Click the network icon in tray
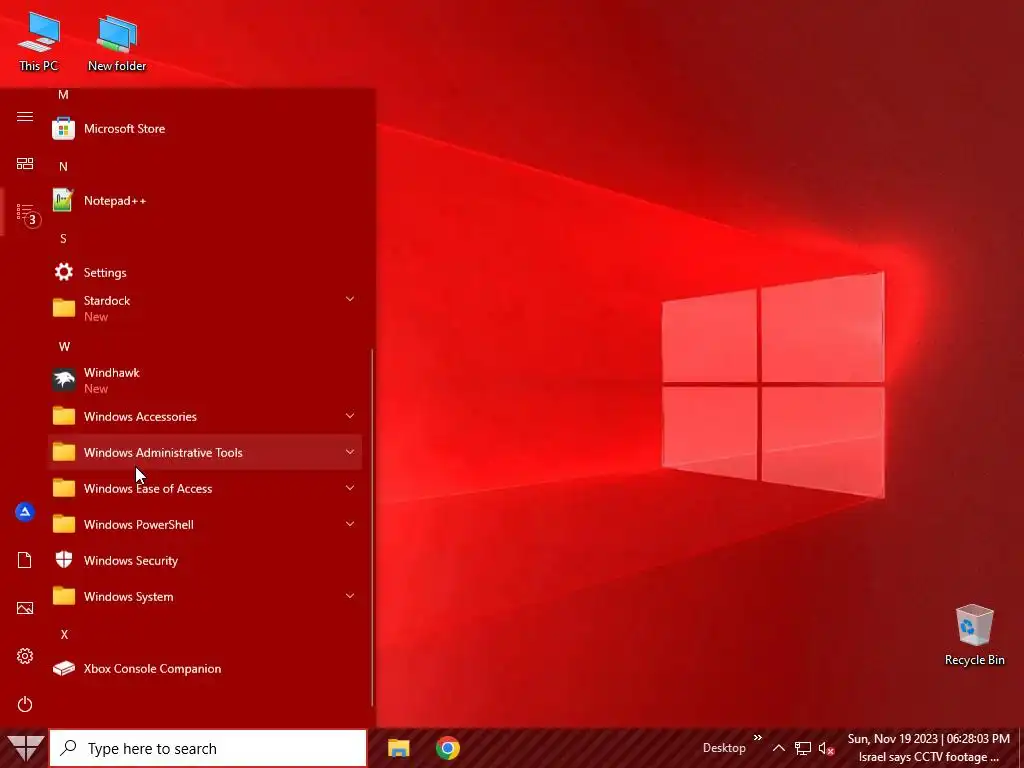Image resolution: width=1024 pixels, height=768 pixels. point(803,748)
